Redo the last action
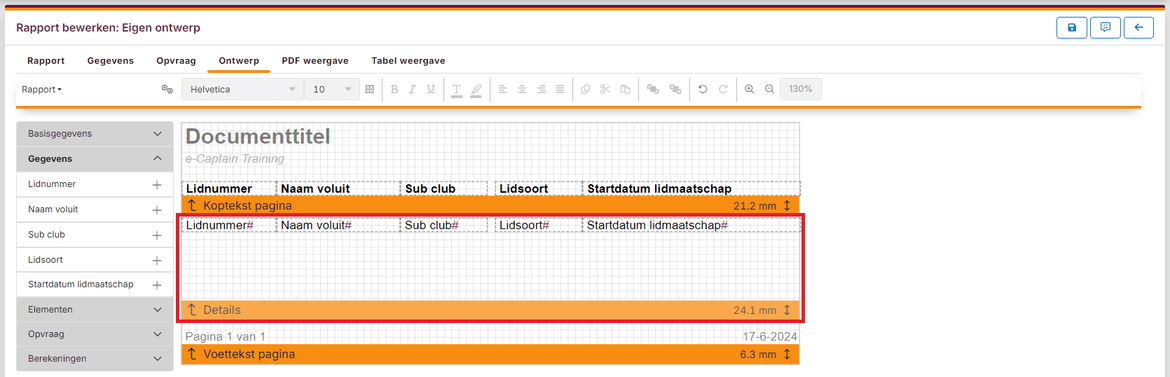Image resolution: width=1170 pixels, height=377 pixels. [722, 89]
